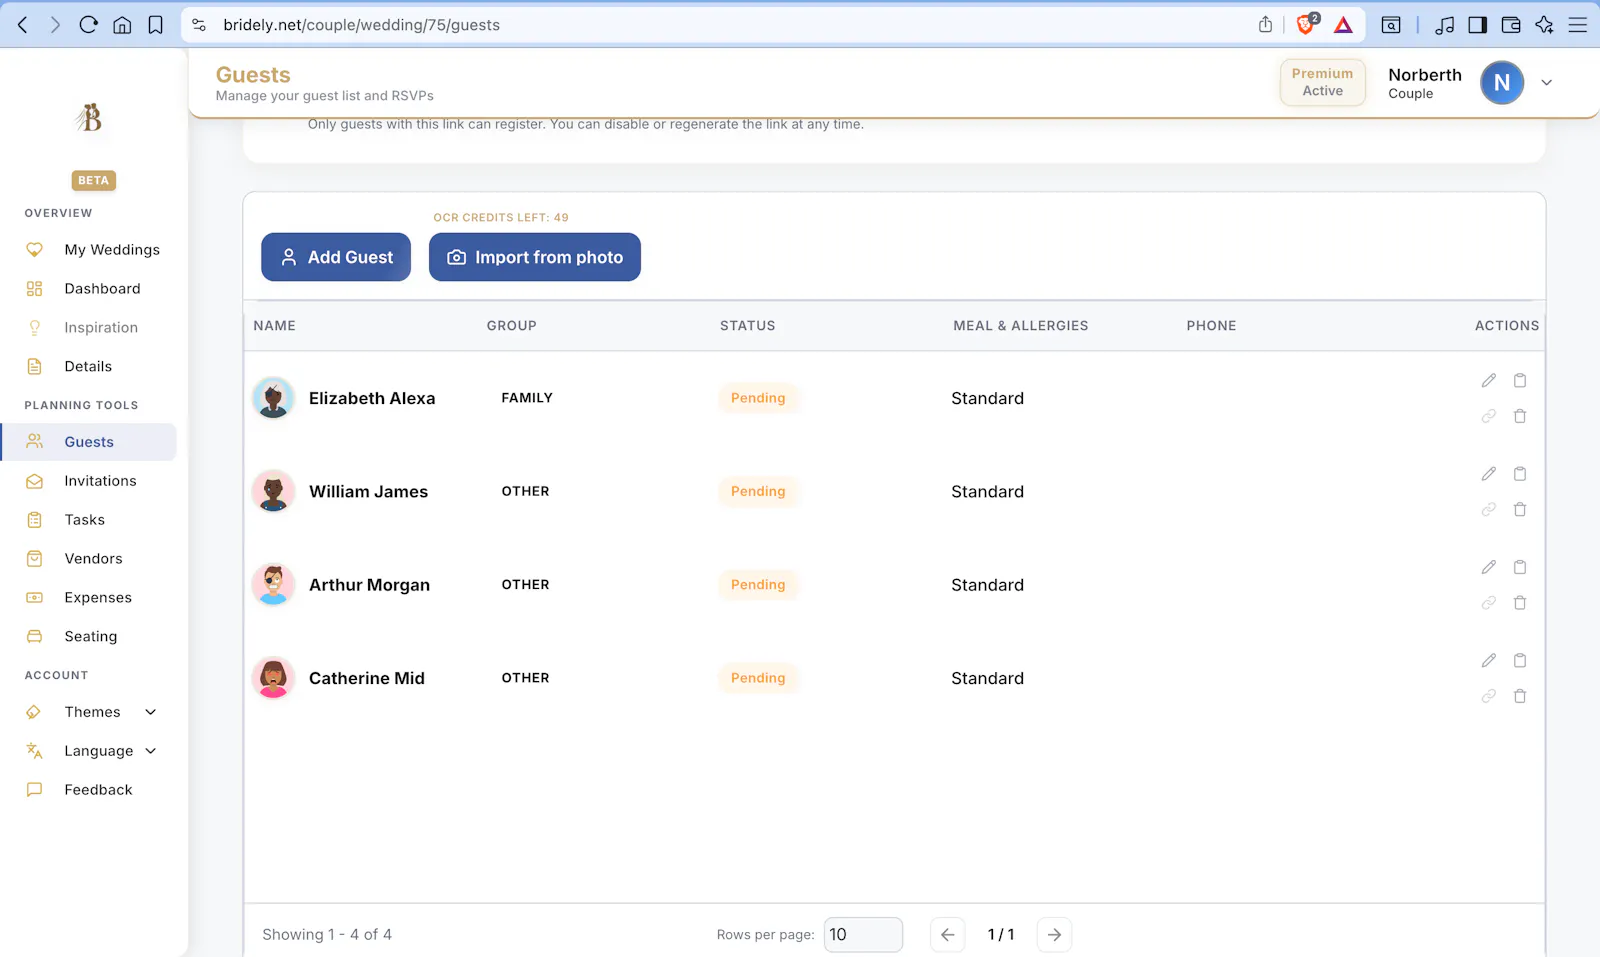1600x957 pixels.
Task: Click the link icon for Arthur Morgan
Action: [1489, 603]
